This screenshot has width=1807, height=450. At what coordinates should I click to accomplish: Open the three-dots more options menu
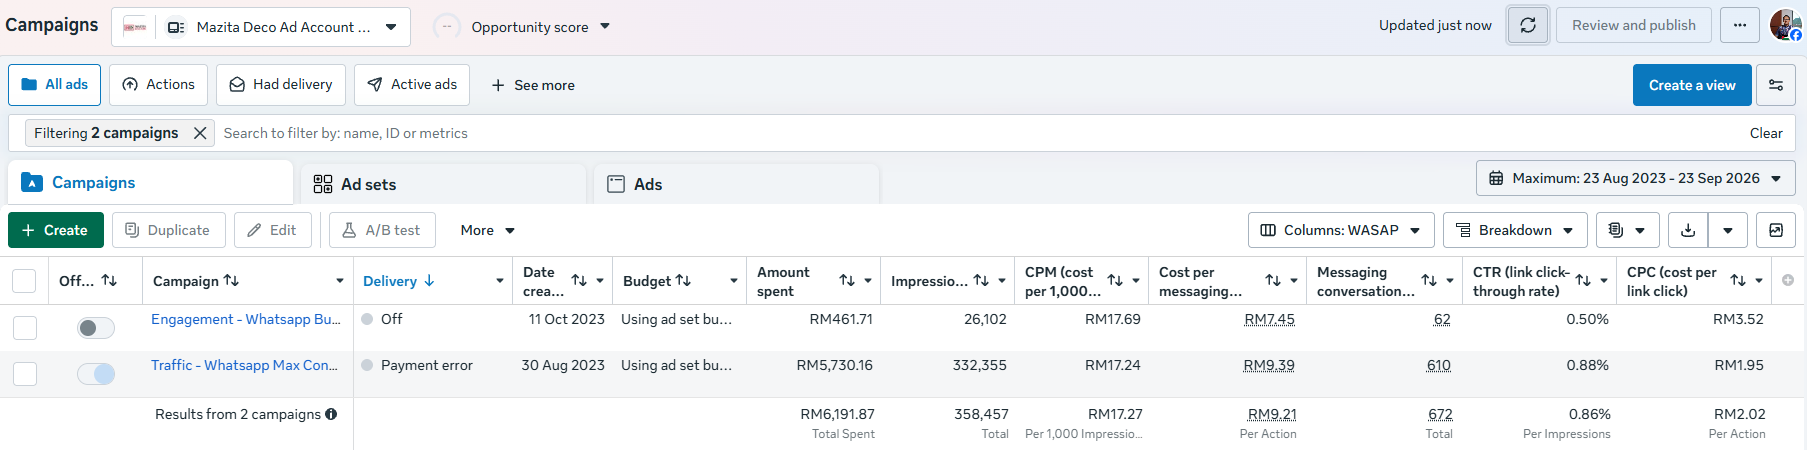pyautogui.click(x=1740, y=25)
